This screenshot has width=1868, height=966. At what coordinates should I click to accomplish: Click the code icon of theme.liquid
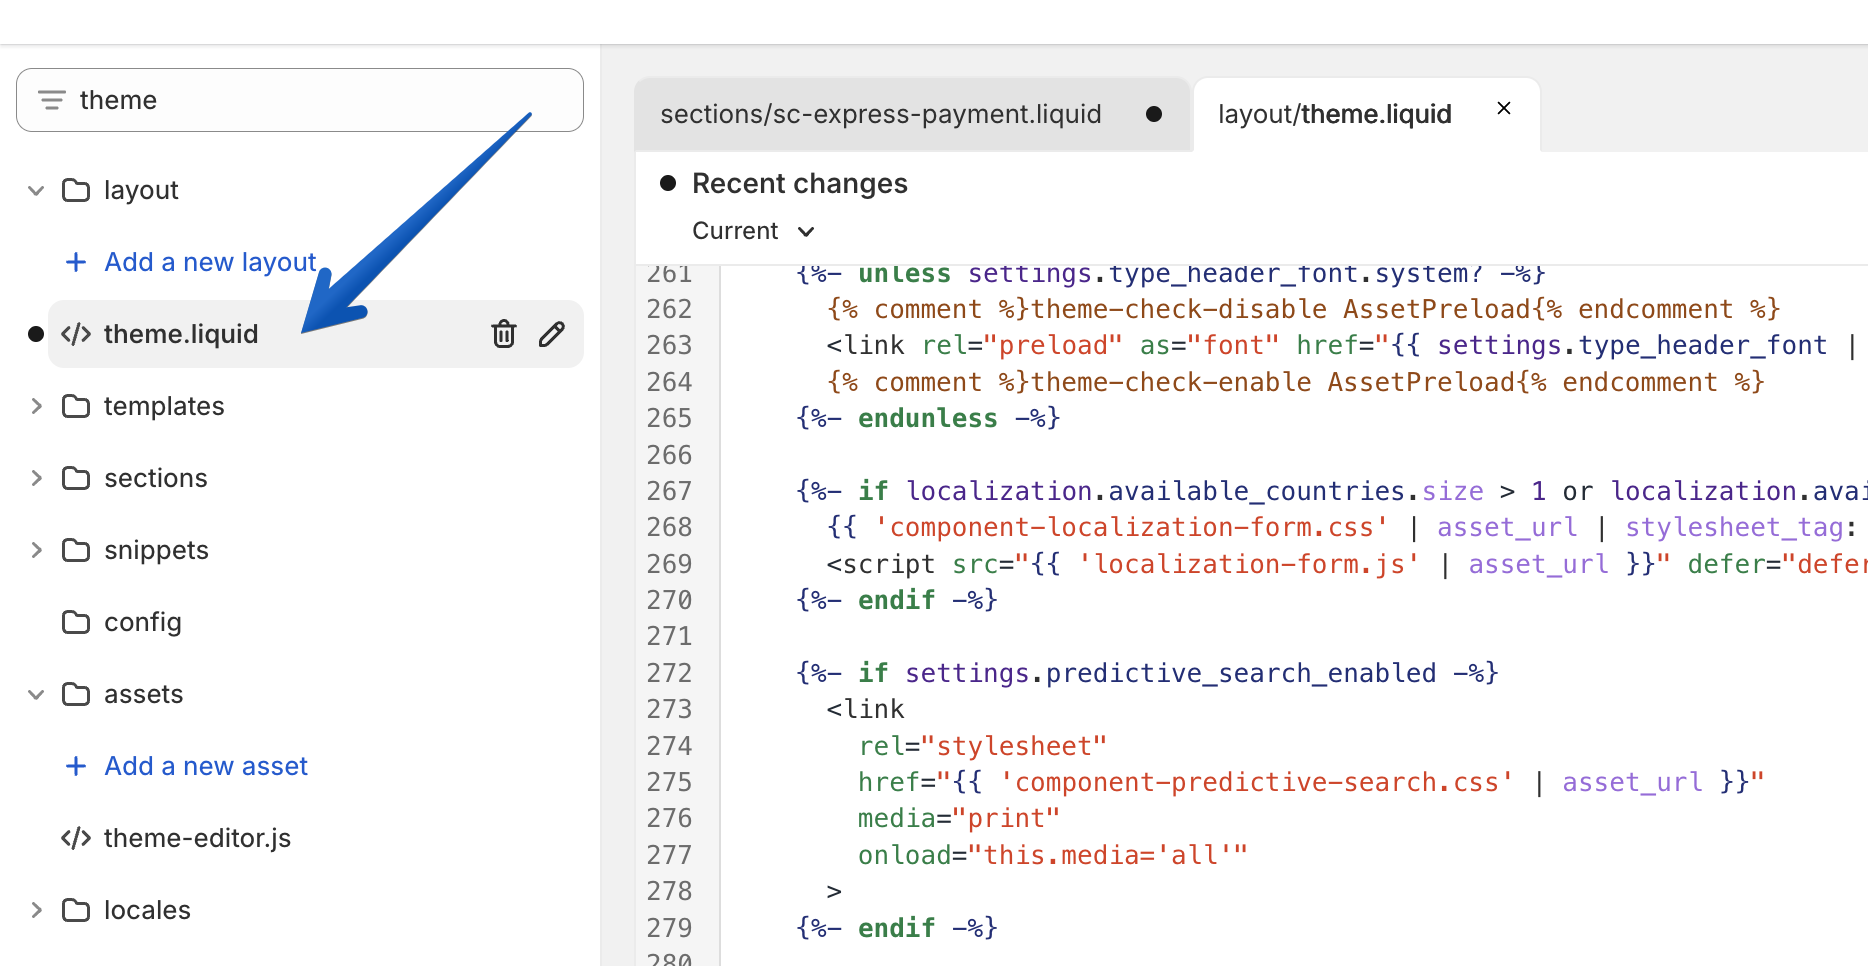point(76,334)
